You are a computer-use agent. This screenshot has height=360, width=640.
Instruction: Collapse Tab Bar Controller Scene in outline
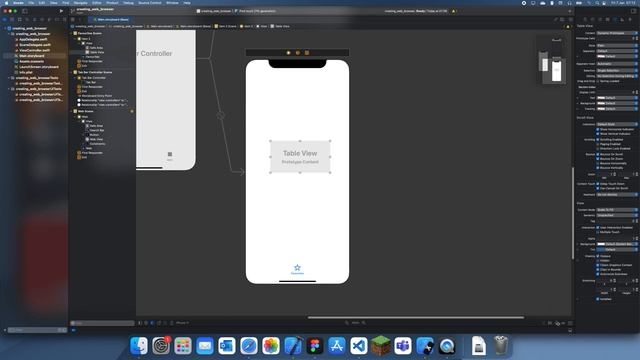pyautogui.click(x=71, y=72)
